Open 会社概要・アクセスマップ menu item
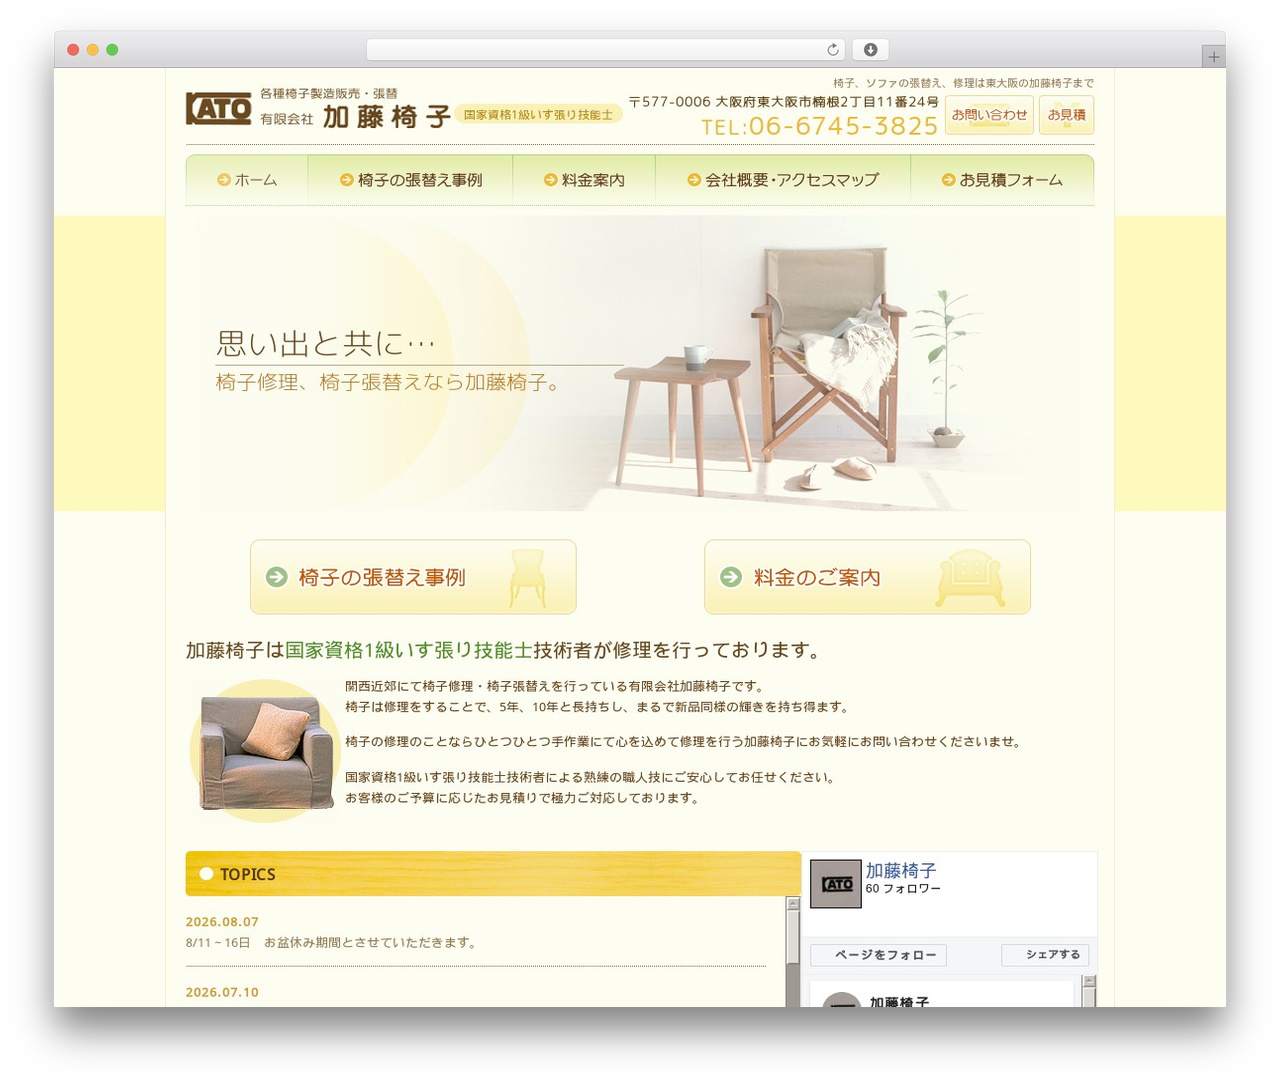 point(783,180)
